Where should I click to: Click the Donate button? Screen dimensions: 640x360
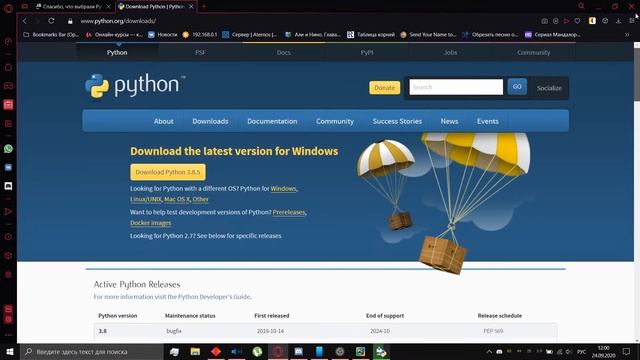pyautogui.click(x=384, y=87)
